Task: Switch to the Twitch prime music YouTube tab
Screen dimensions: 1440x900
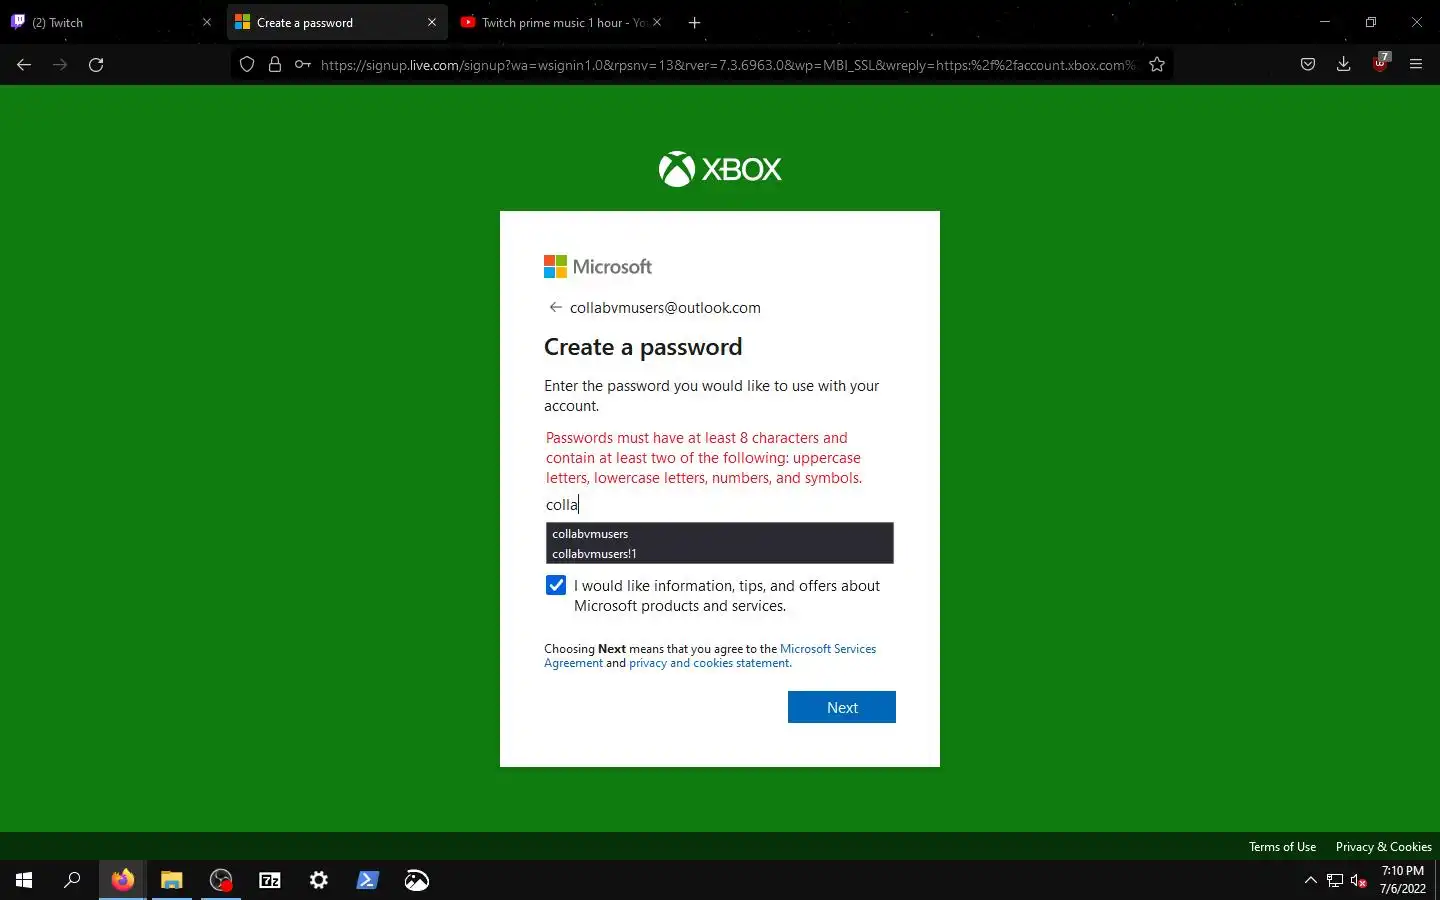Action: (561, 22)
